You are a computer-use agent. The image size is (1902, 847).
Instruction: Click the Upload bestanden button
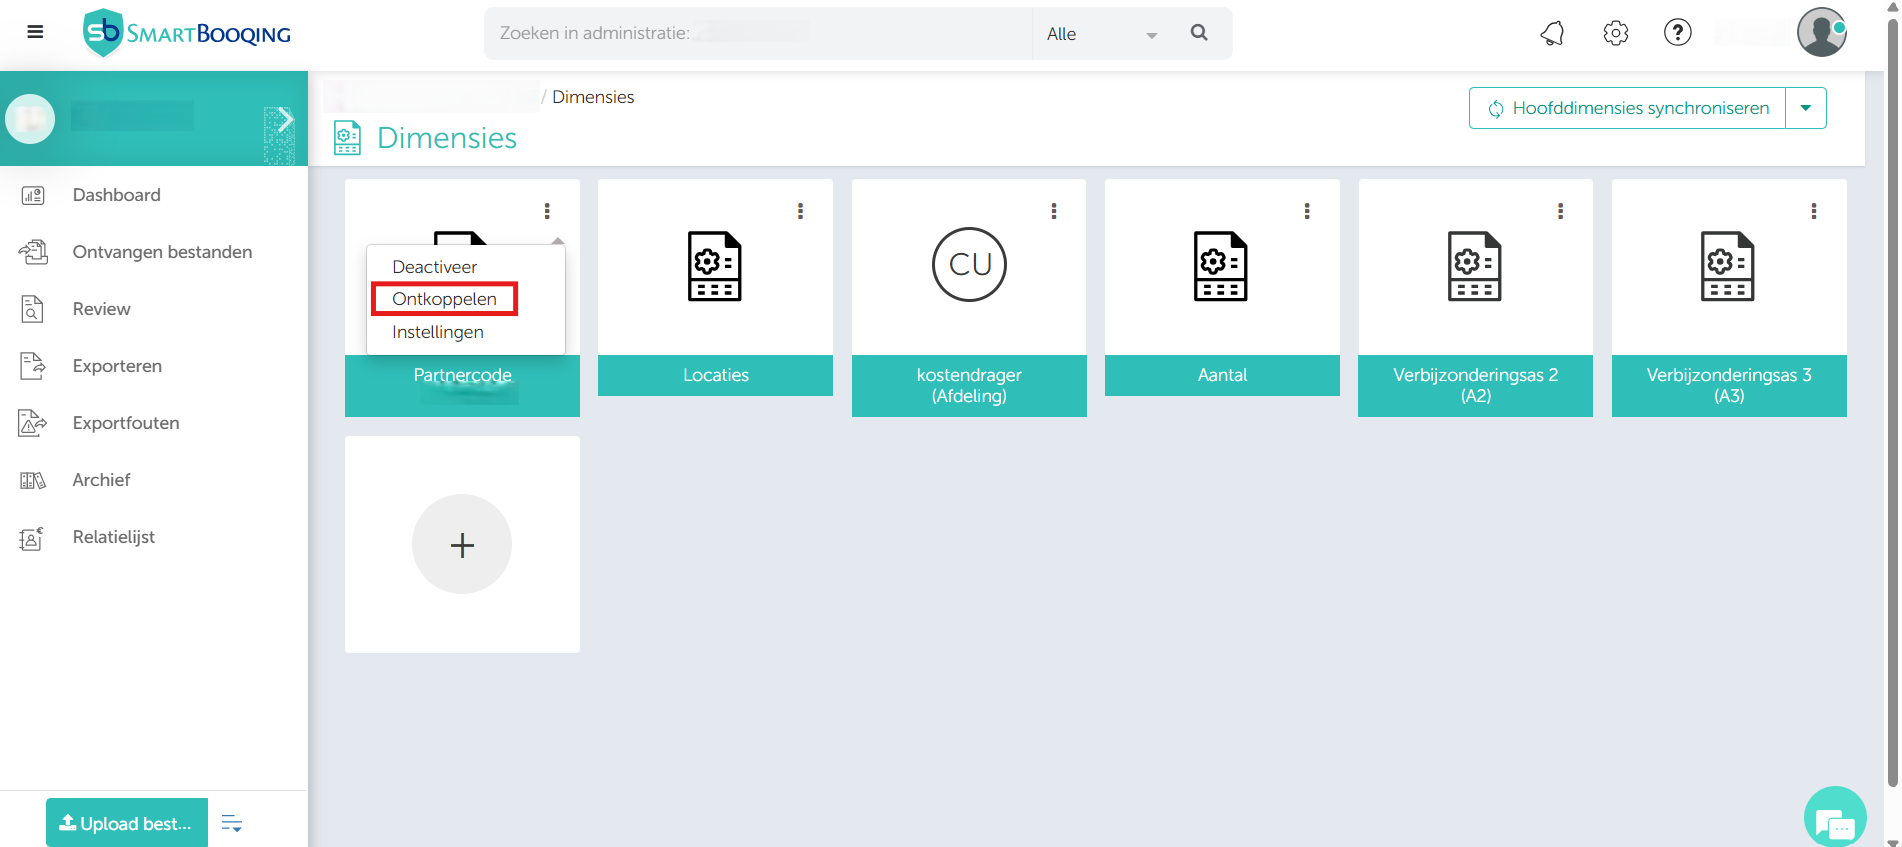tap(127, 823)
